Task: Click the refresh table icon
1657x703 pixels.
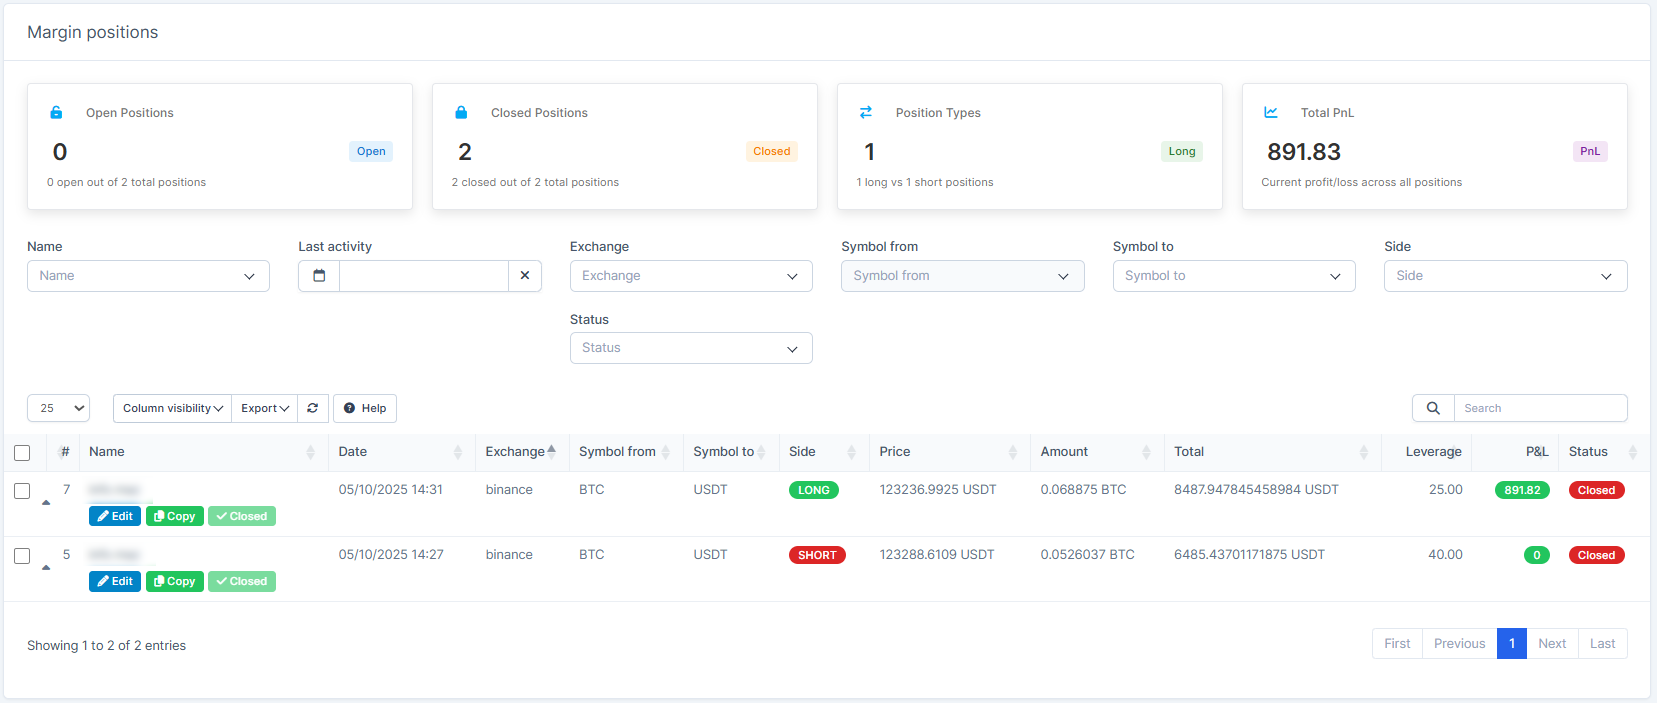Action: (313, 408)
